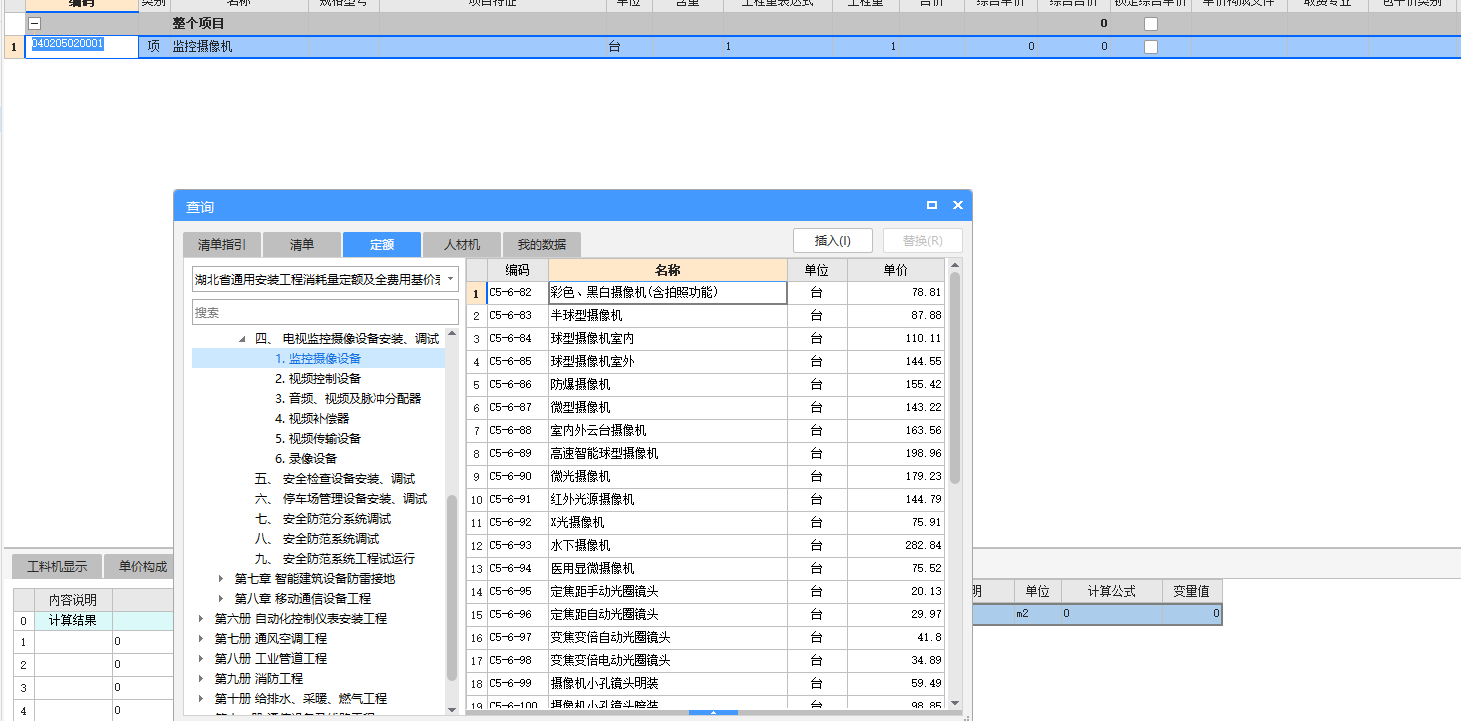Click 单价 column header in quota table

pyautogui.click(x=895, y=270)
